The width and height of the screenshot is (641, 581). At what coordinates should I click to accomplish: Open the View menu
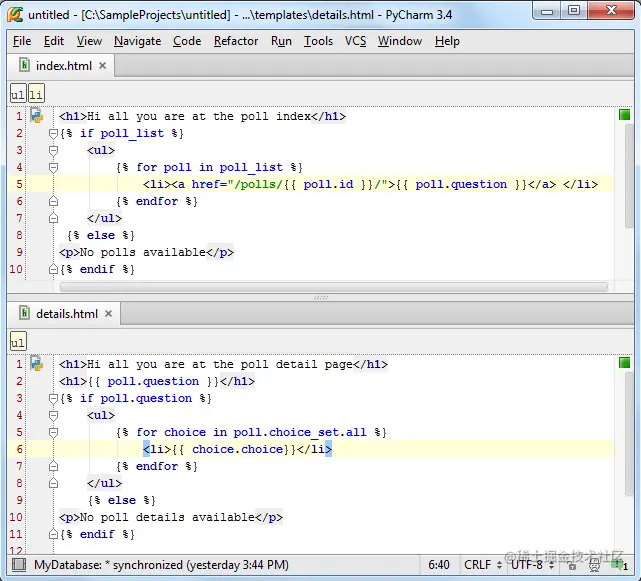pyautogui.click(x=89, y=41)
